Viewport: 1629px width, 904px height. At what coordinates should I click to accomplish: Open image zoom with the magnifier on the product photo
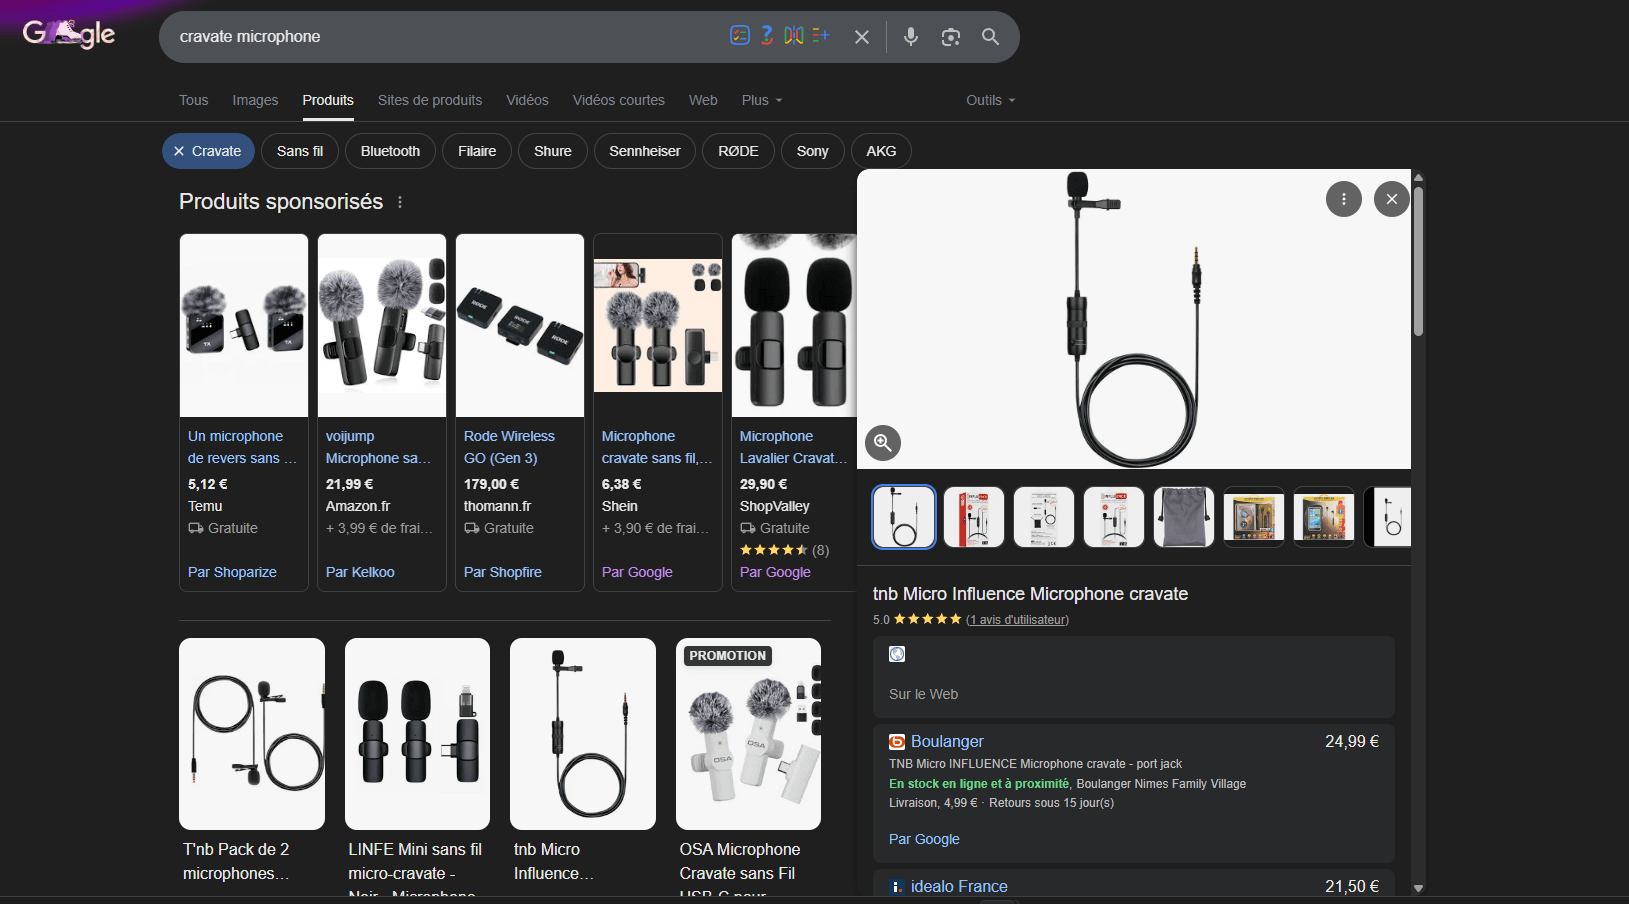pos(882,442)
